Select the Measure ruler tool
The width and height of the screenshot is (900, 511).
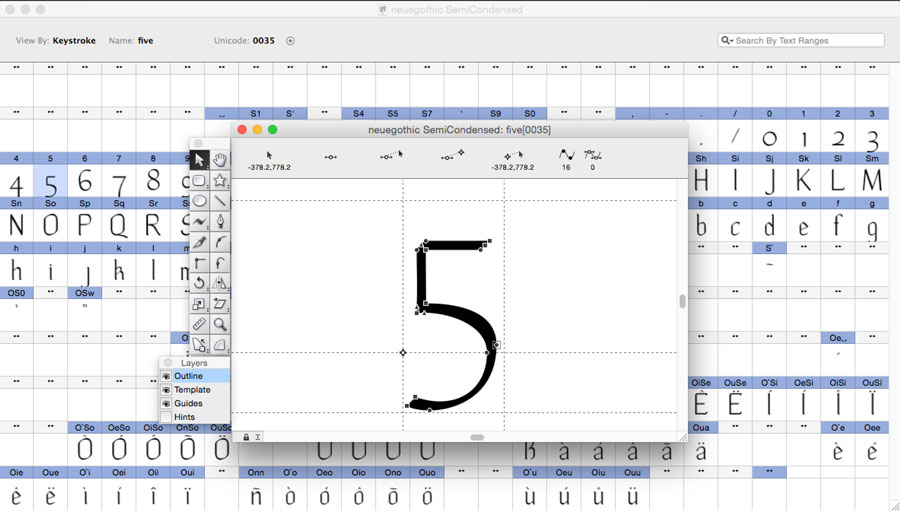199,325
